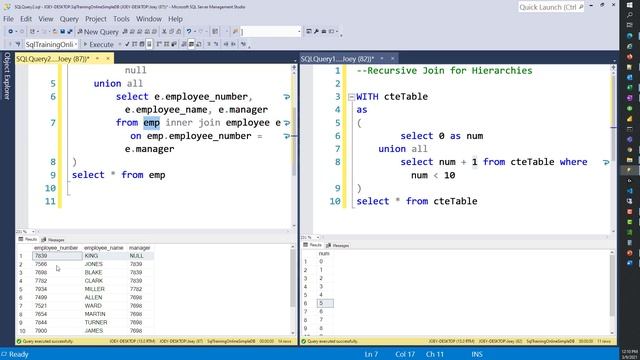Click the Properties wrench toolbar icon
This screenshot has height=360, width=640.
click(x=316, y=31)
